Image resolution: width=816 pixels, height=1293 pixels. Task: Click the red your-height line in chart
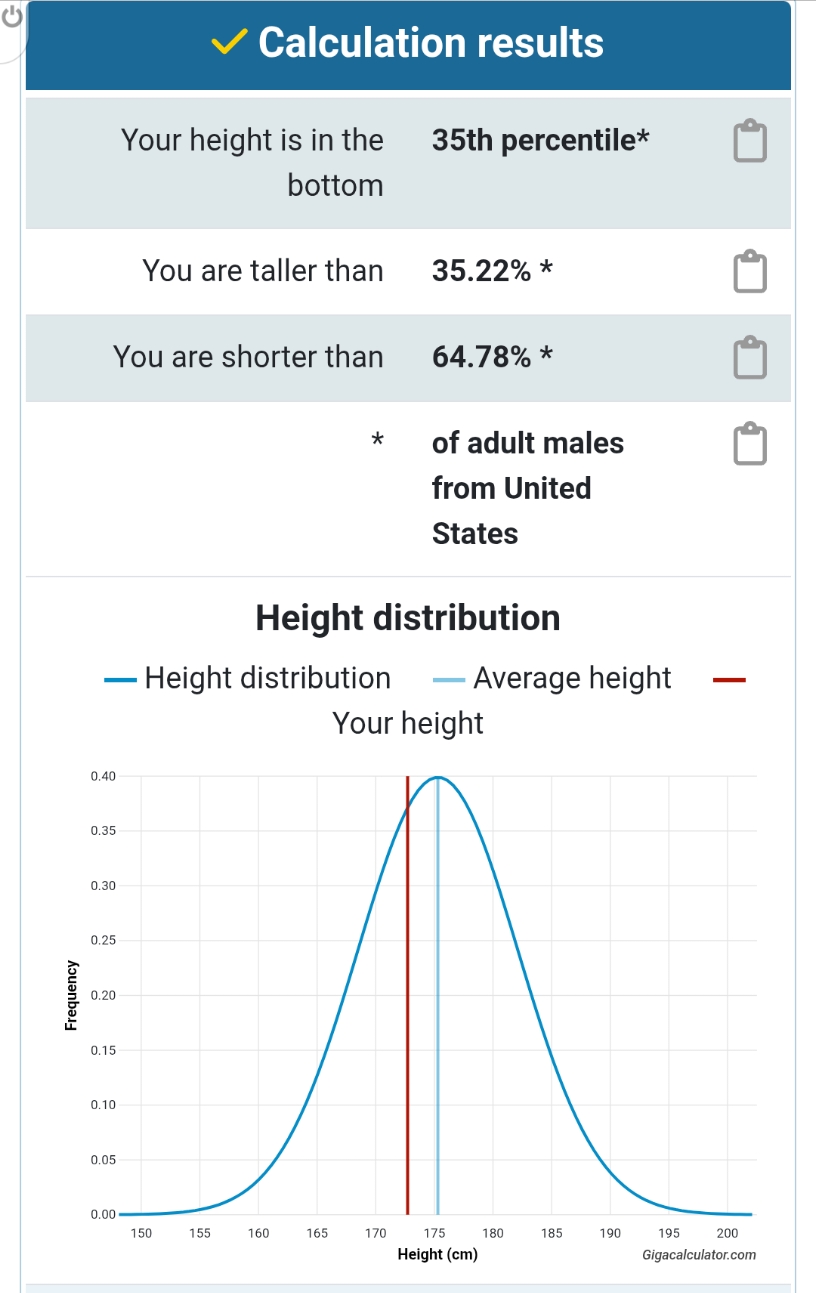point(407,1000)
